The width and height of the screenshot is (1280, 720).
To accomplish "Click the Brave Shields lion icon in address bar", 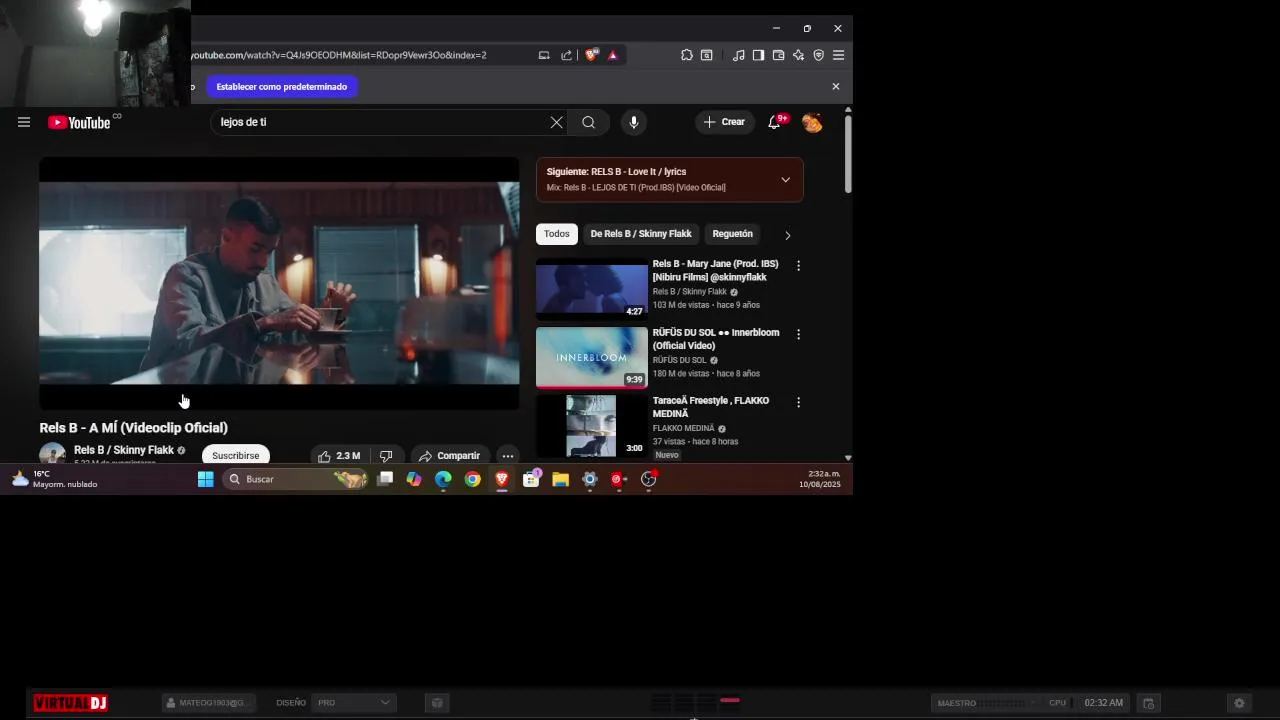I will coord(591,55).
